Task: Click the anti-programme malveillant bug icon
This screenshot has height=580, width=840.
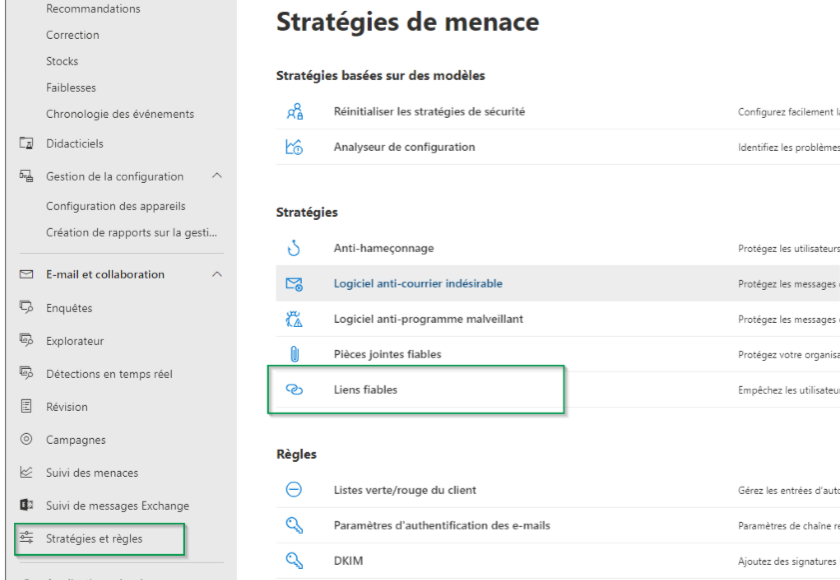Action: (294, 319)
